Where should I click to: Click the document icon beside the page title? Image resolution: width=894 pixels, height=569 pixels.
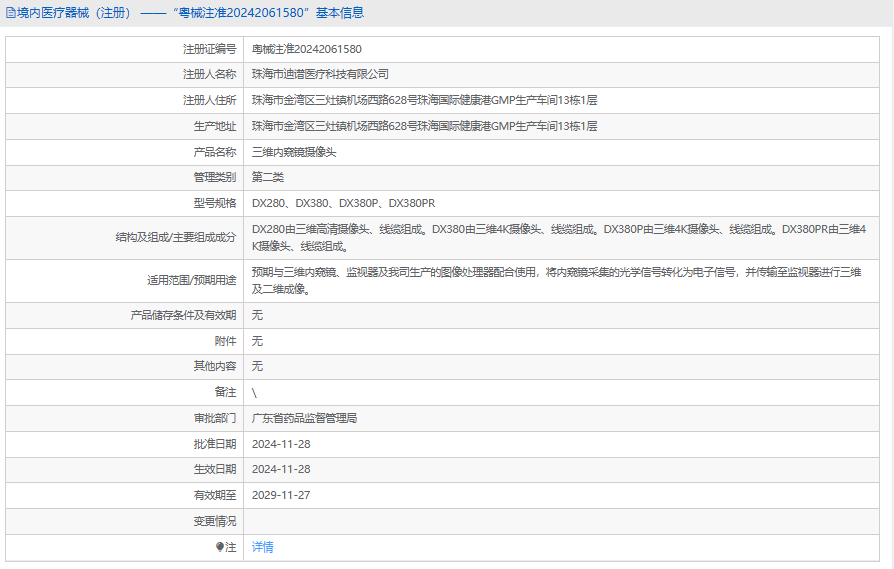[x=11, y=13]
